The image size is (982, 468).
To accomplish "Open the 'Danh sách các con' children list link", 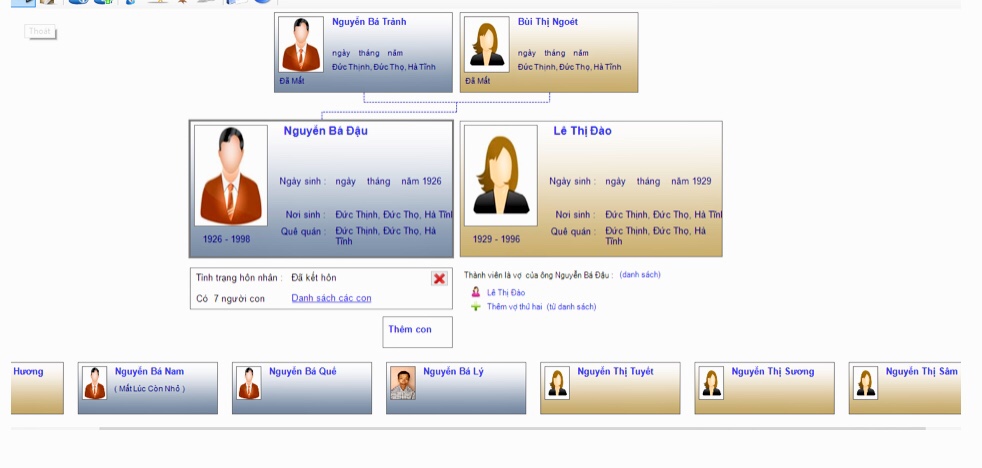I will click(x=331, y=298).
